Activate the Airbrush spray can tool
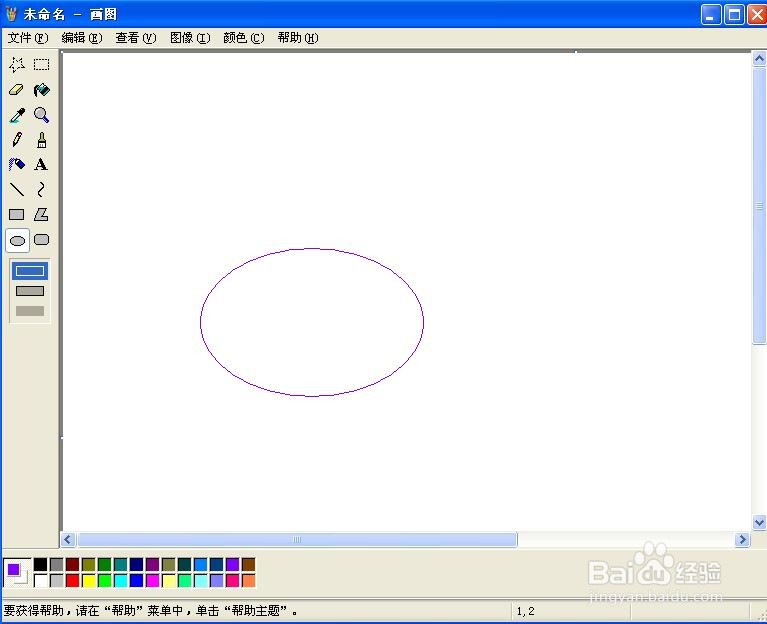Image resolution: width=767 pixels, height=624 pixels. (17, 164)
